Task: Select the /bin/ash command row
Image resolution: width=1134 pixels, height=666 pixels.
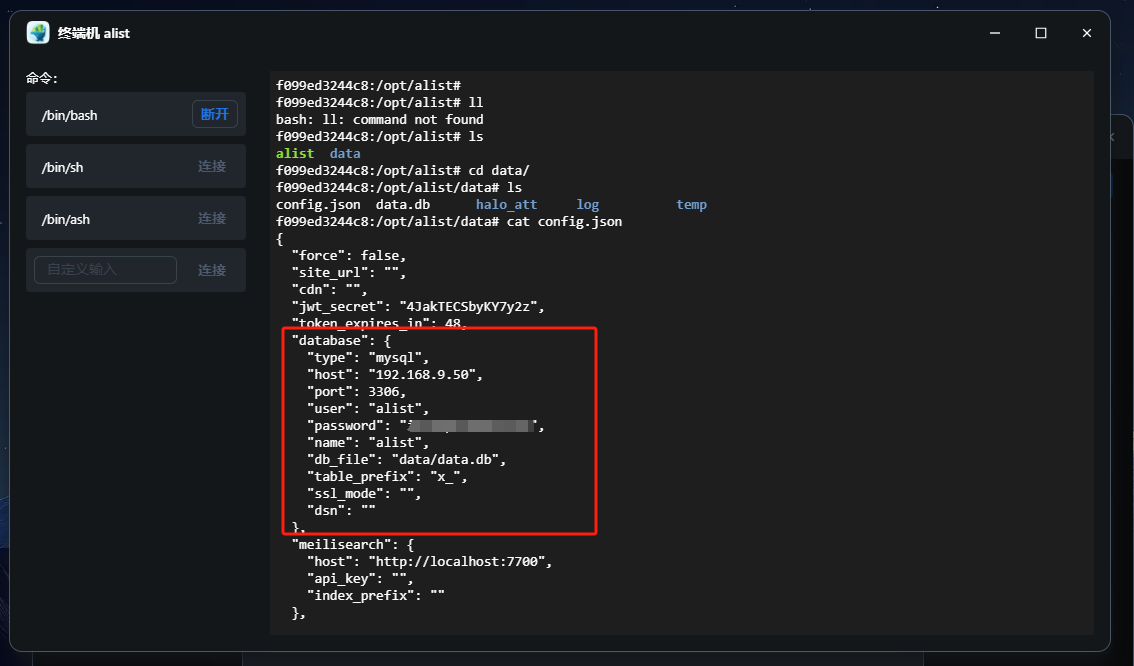Action: tap(136, 218)
